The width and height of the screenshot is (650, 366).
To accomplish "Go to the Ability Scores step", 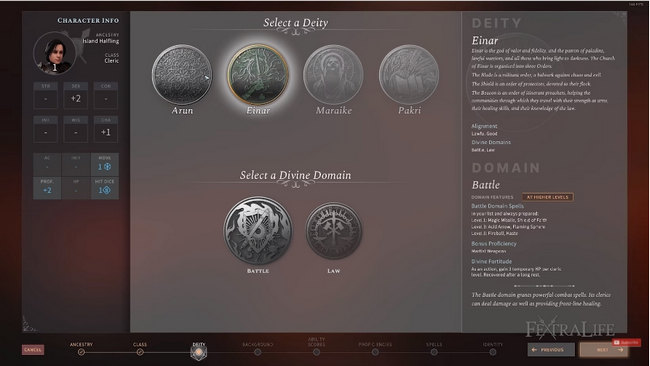I will 316,352.
